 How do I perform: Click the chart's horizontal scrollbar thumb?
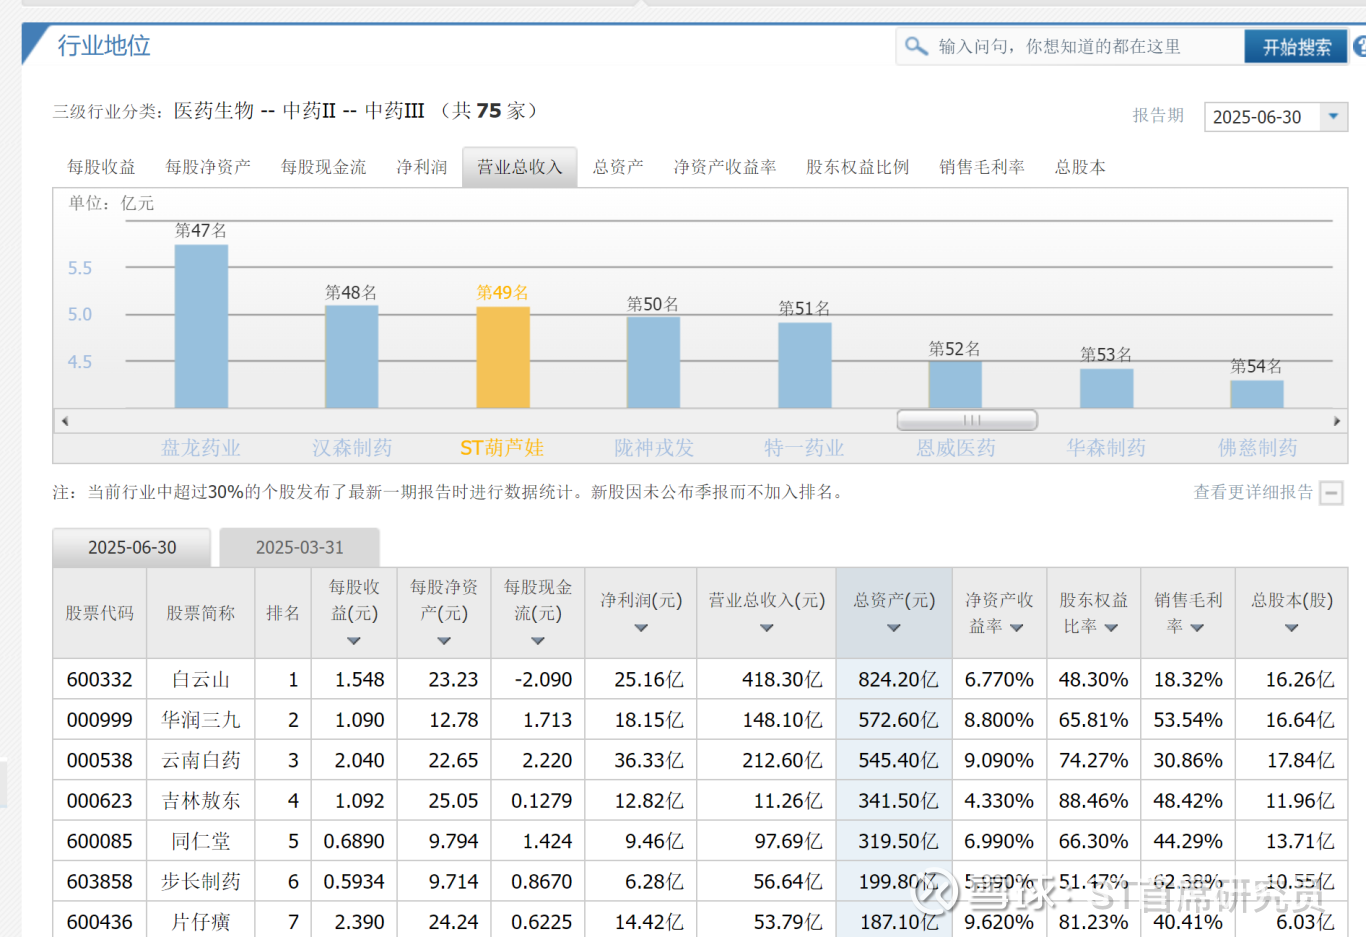coord(967,421)
